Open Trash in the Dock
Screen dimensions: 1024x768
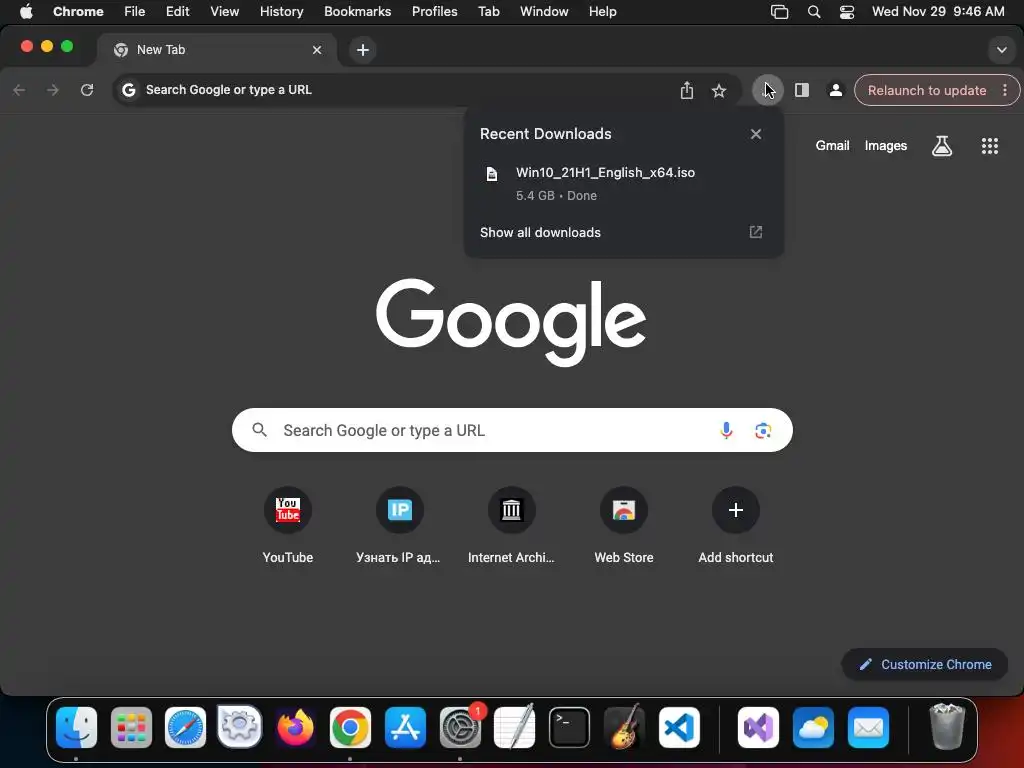[946, 727]
